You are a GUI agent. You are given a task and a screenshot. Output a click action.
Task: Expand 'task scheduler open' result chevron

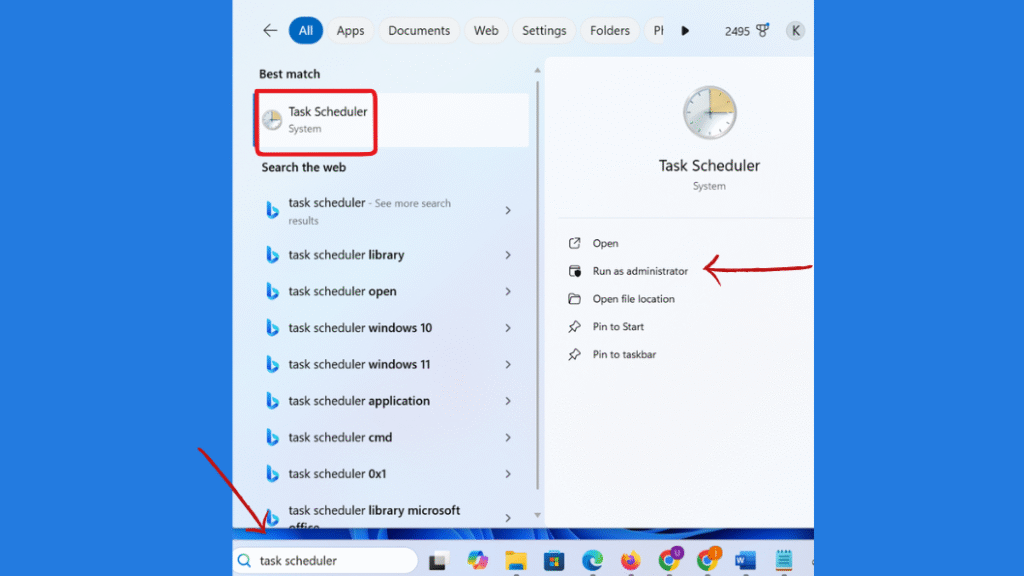[507, 291]
